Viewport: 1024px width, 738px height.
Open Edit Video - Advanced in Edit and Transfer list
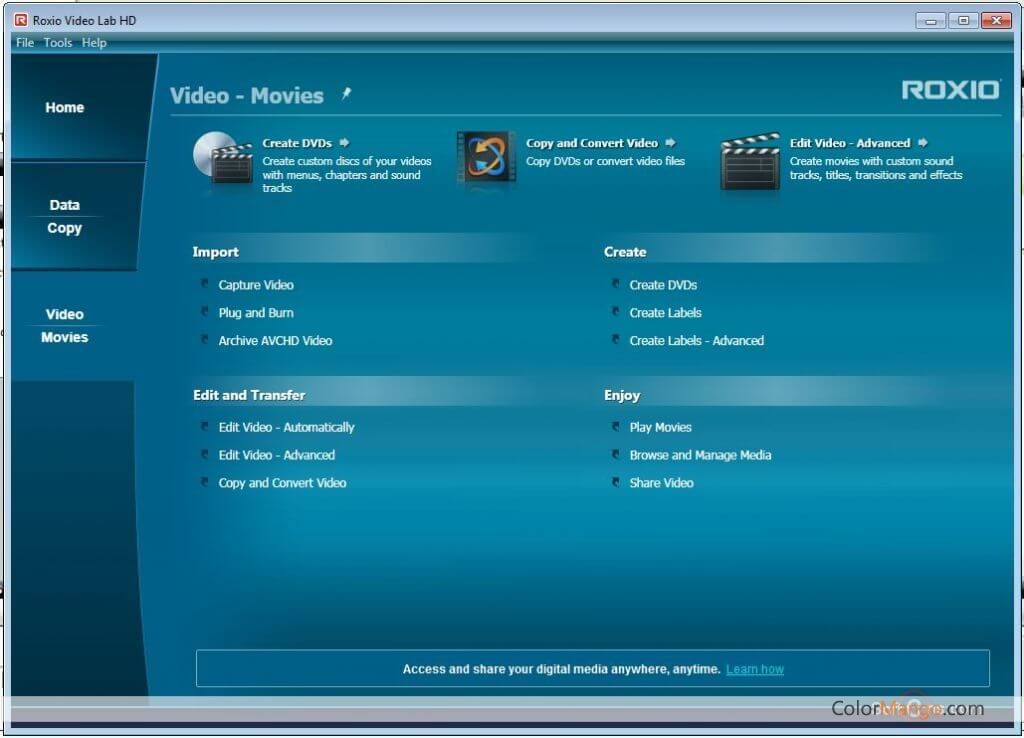(276, 455)
